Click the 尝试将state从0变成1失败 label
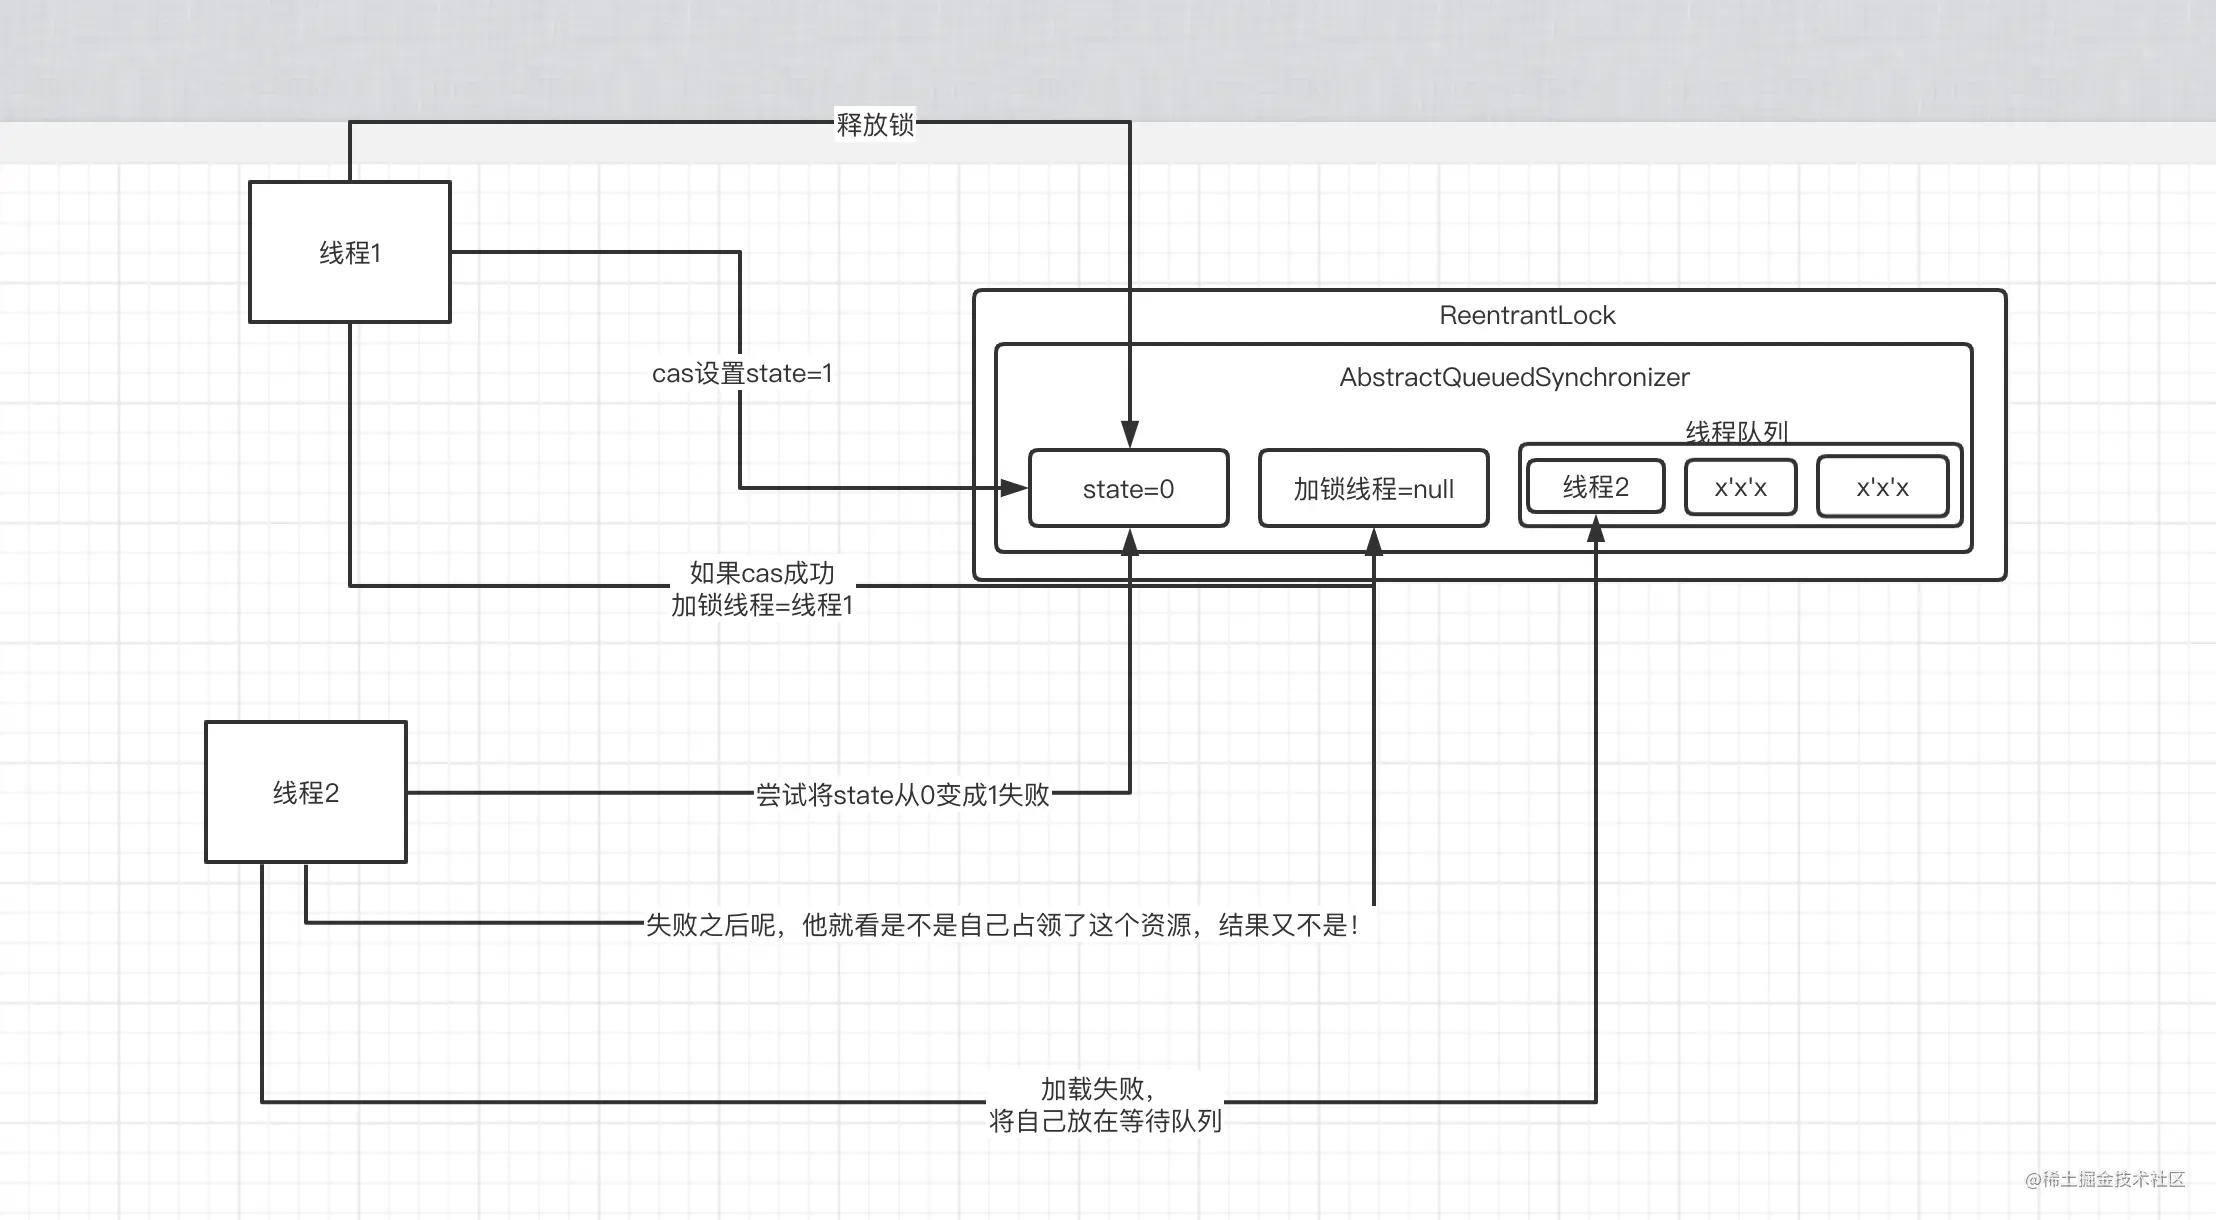Image resolution: width=2216 pixels, height=1220 pixels. [x=902, y=794]
